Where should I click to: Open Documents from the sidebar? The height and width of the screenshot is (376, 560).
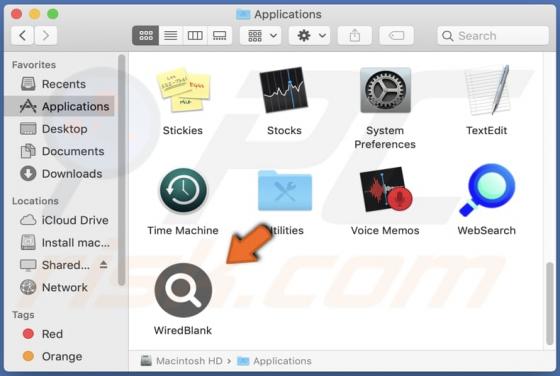(60, 151)
